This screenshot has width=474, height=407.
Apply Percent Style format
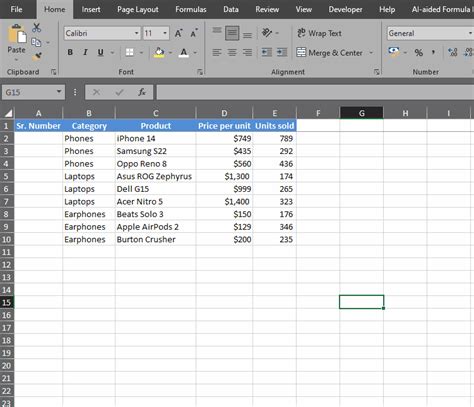[419, 52]
